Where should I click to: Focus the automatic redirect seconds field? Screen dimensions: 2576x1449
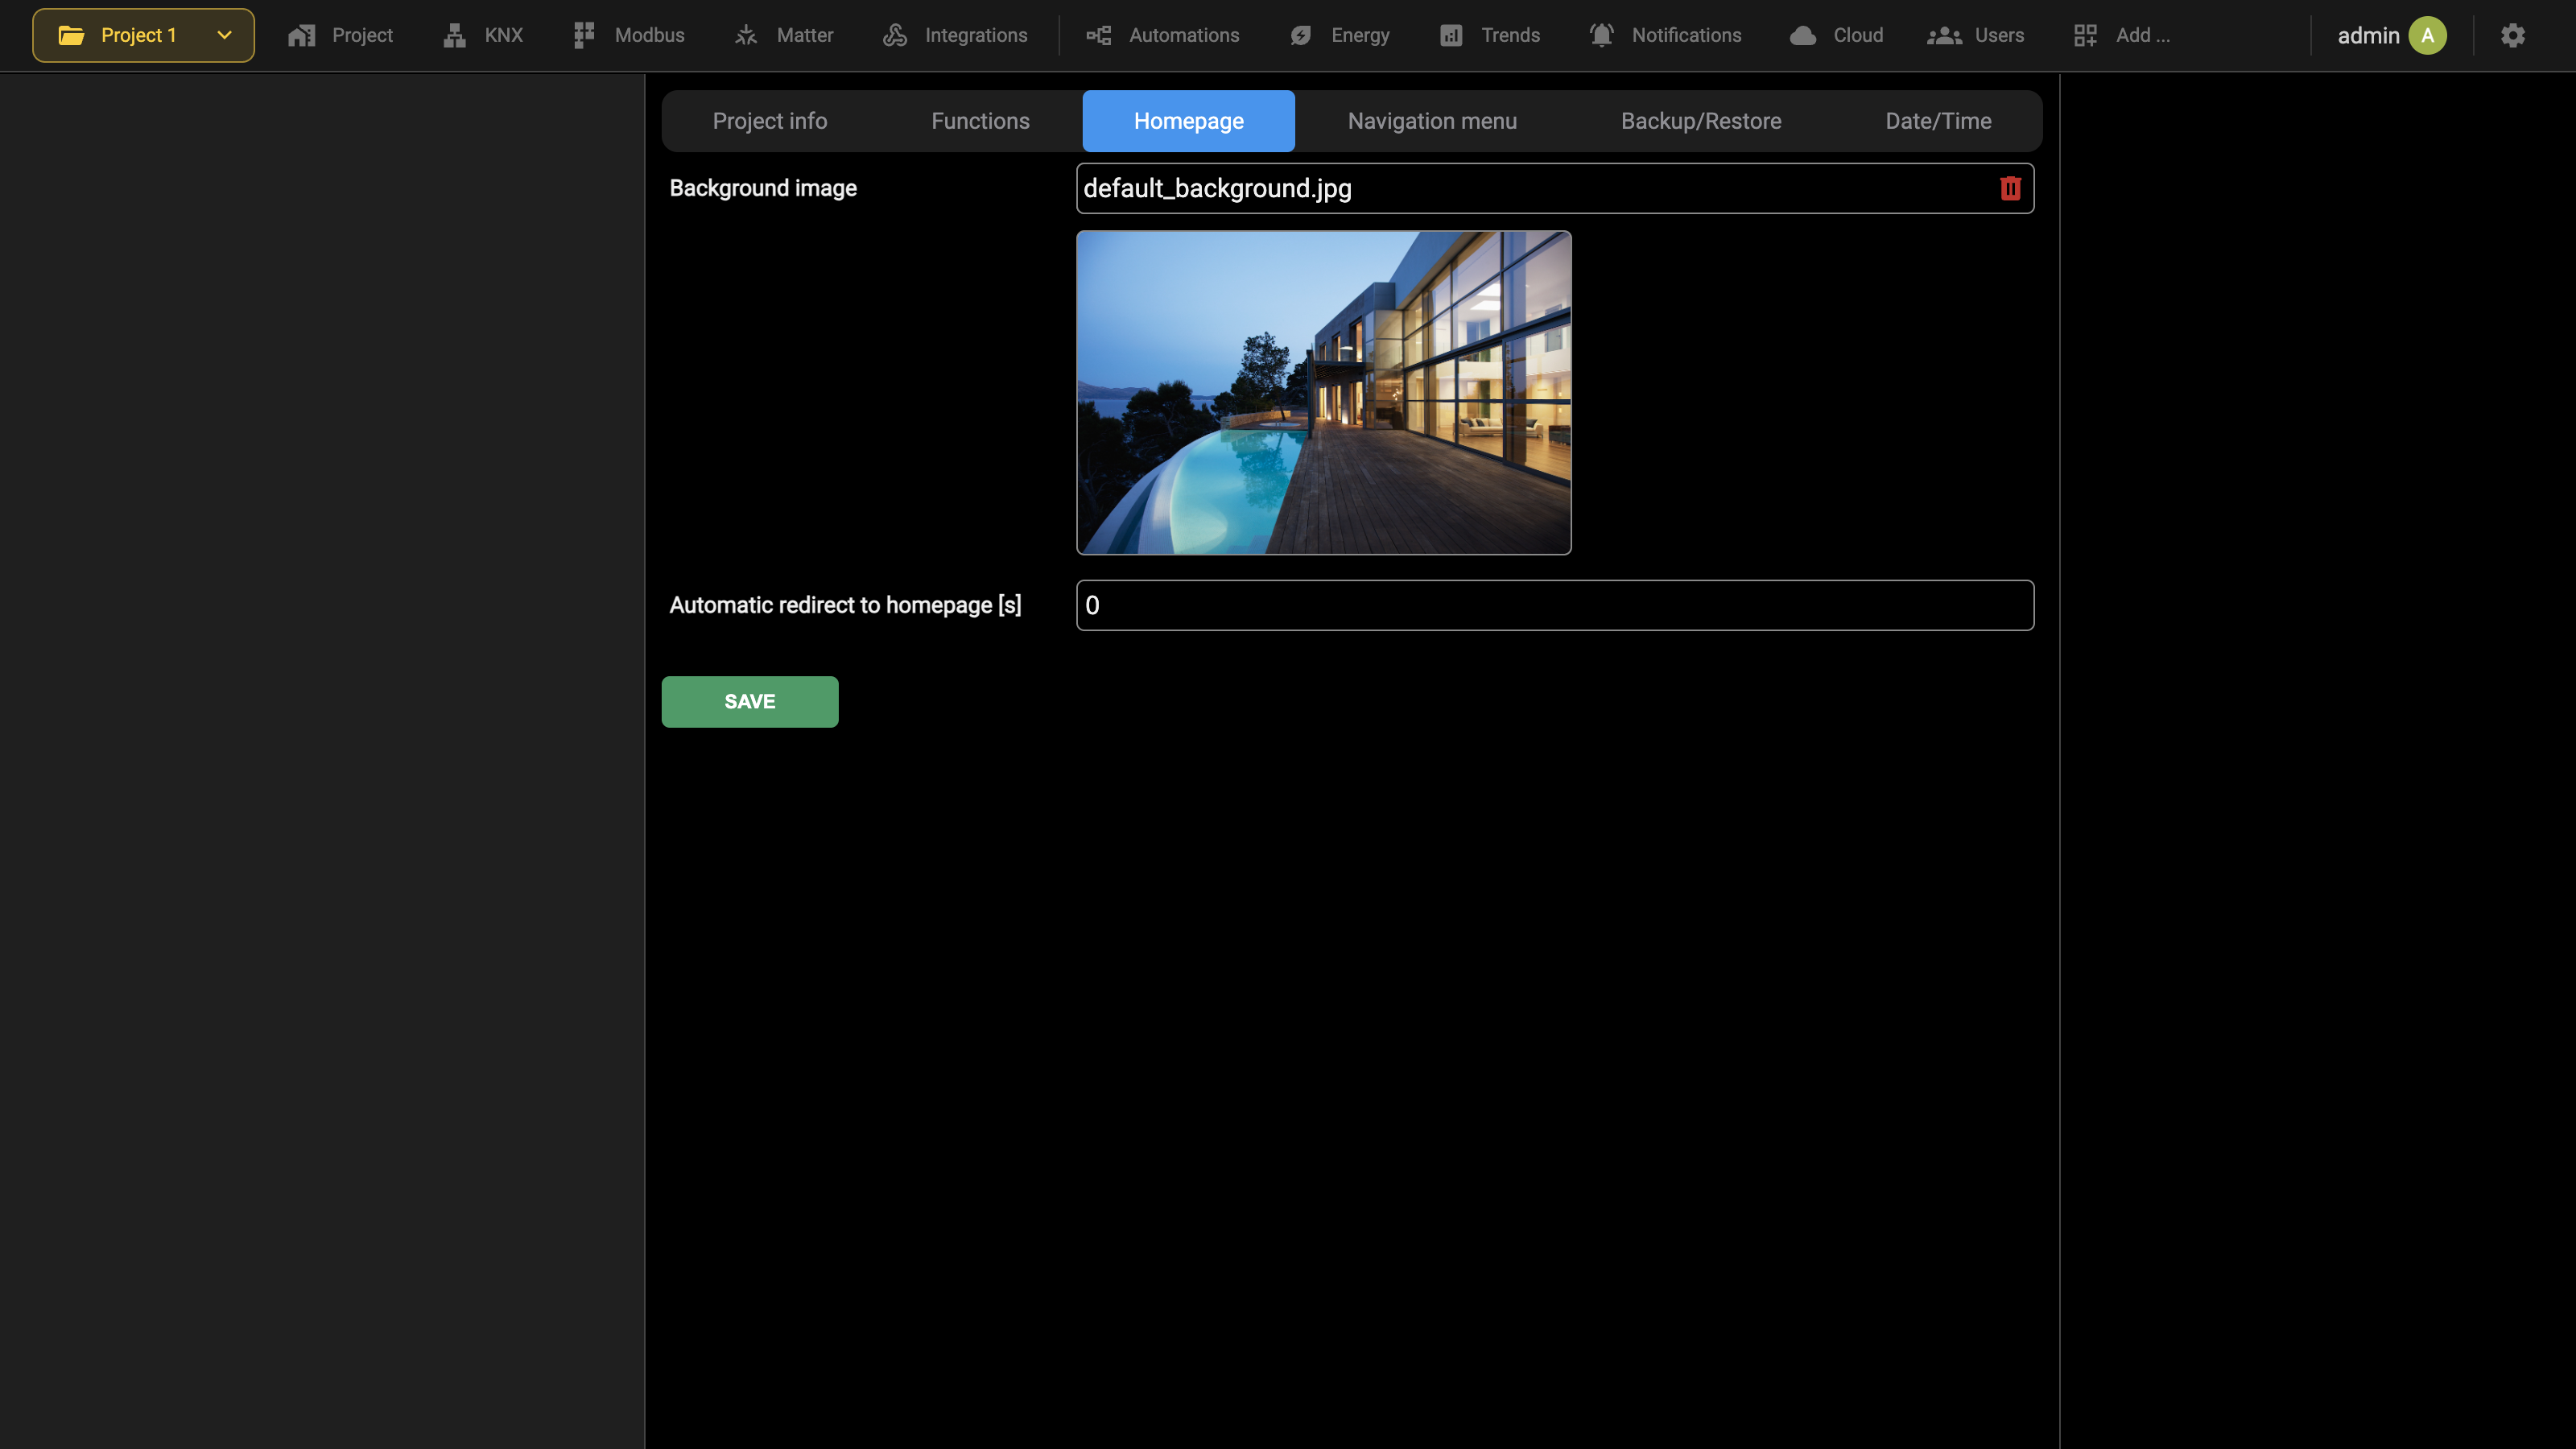pyautogui.click(x=1555, y=605)
